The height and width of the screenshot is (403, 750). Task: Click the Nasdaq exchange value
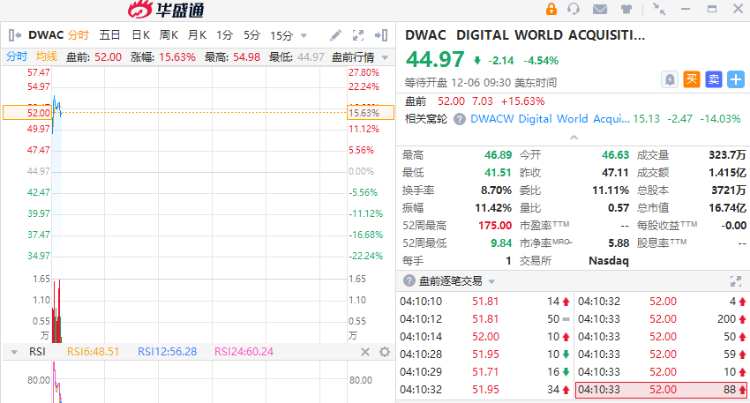click(608, 261)
